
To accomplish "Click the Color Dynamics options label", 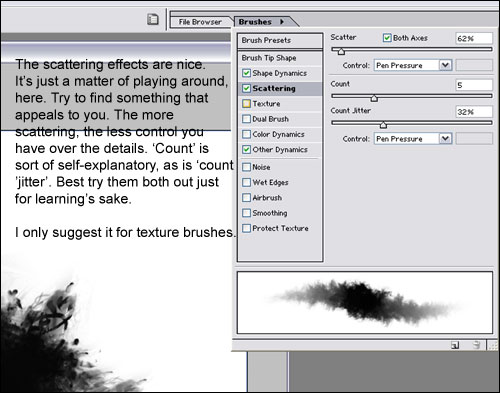I will tap(278, 134).
